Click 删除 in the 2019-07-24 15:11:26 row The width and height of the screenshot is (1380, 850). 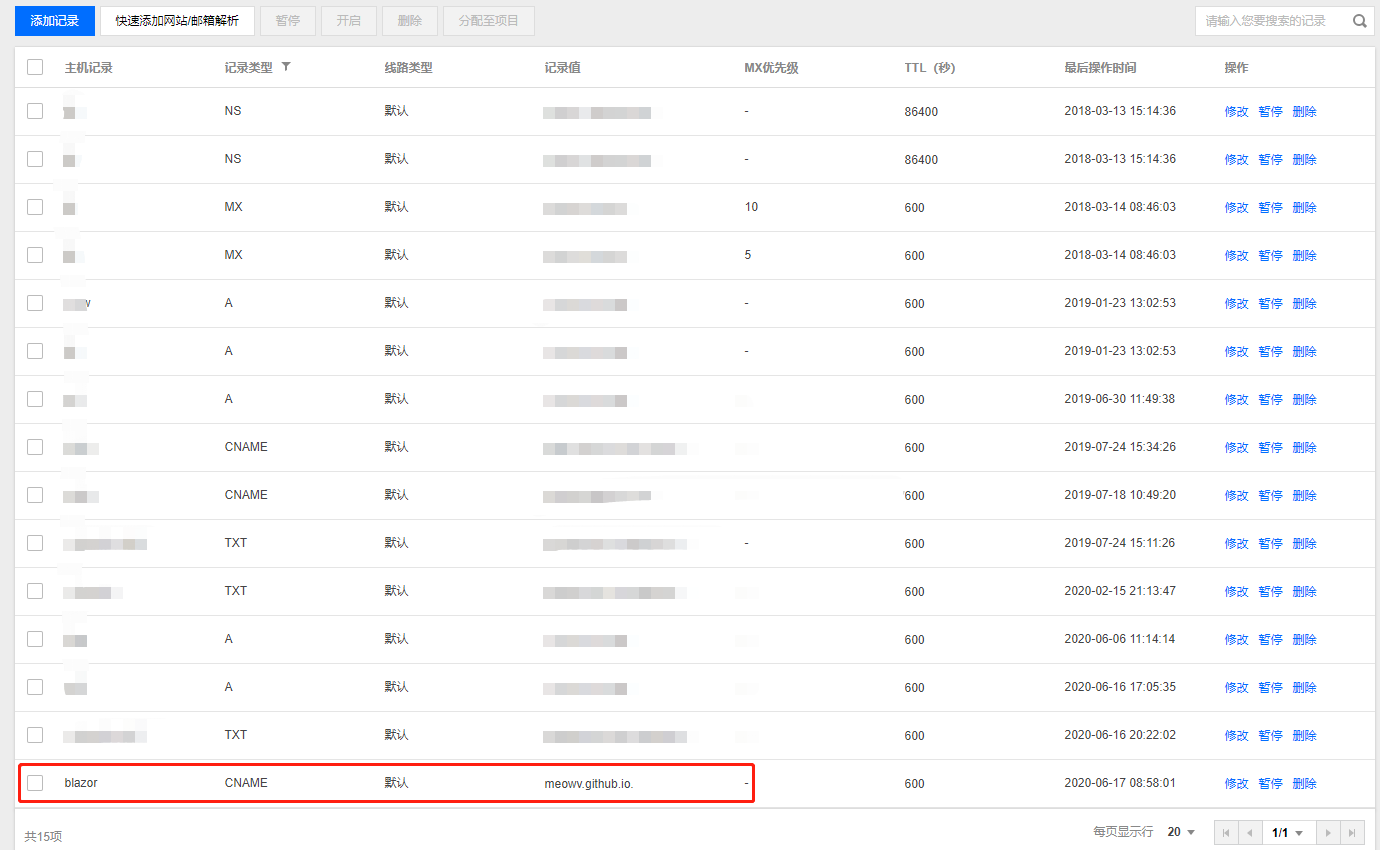point(1305,544)
